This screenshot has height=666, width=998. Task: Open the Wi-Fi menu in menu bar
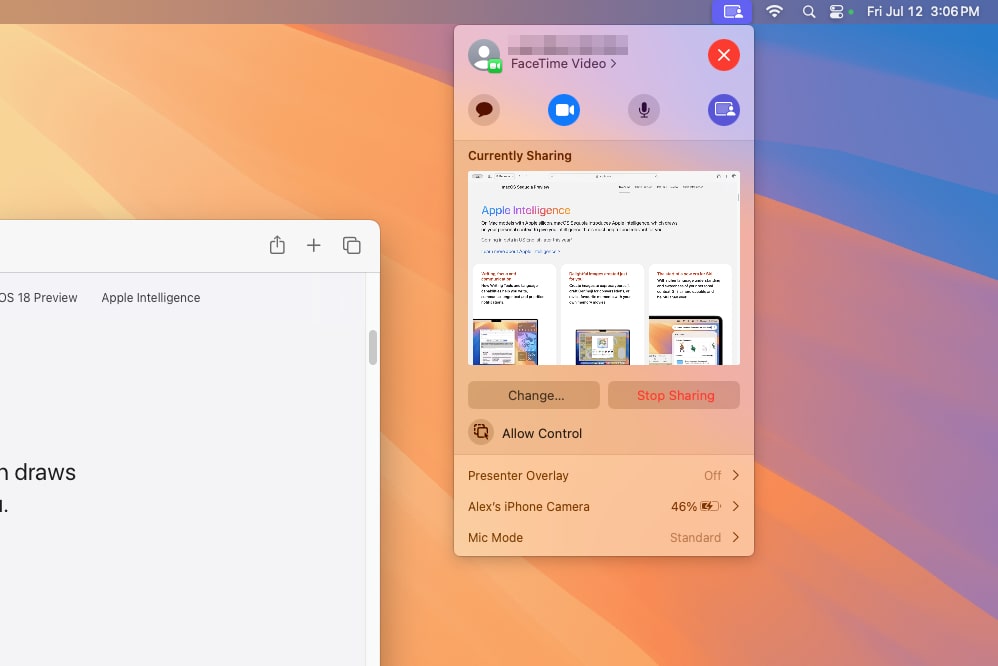click(774, 11)
